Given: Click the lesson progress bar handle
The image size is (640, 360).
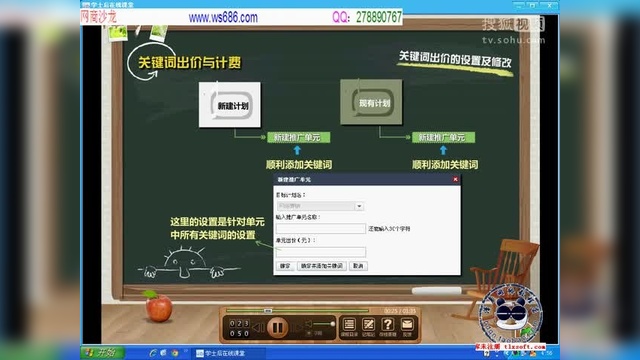Looking at the screenshot, I should [x=268, y=311].
